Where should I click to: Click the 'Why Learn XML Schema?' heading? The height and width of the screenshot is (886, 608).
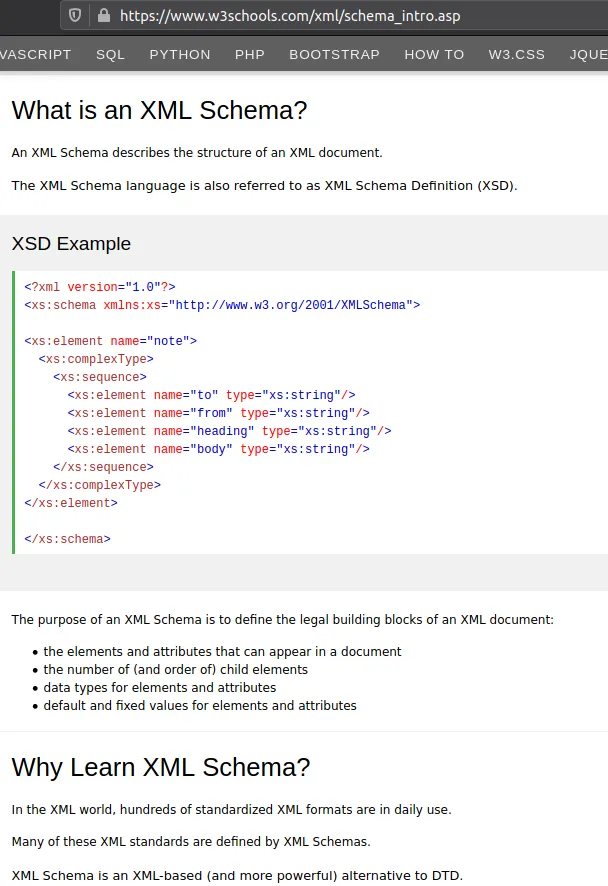click(x=161, y=767)
